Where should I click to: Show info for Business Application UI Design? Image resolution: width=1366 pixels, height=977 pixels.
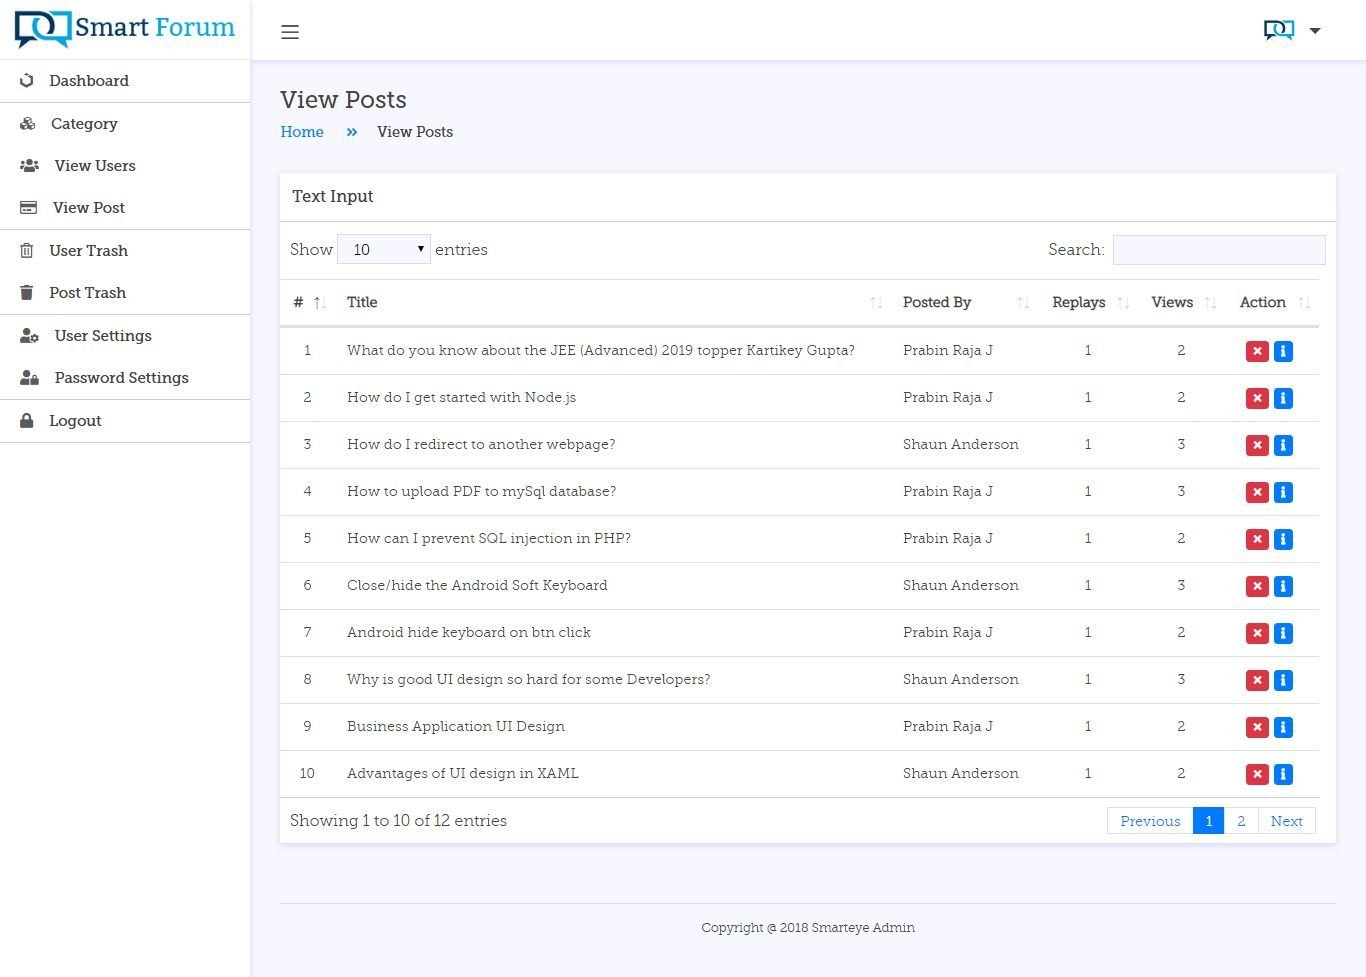[1283, 727]
